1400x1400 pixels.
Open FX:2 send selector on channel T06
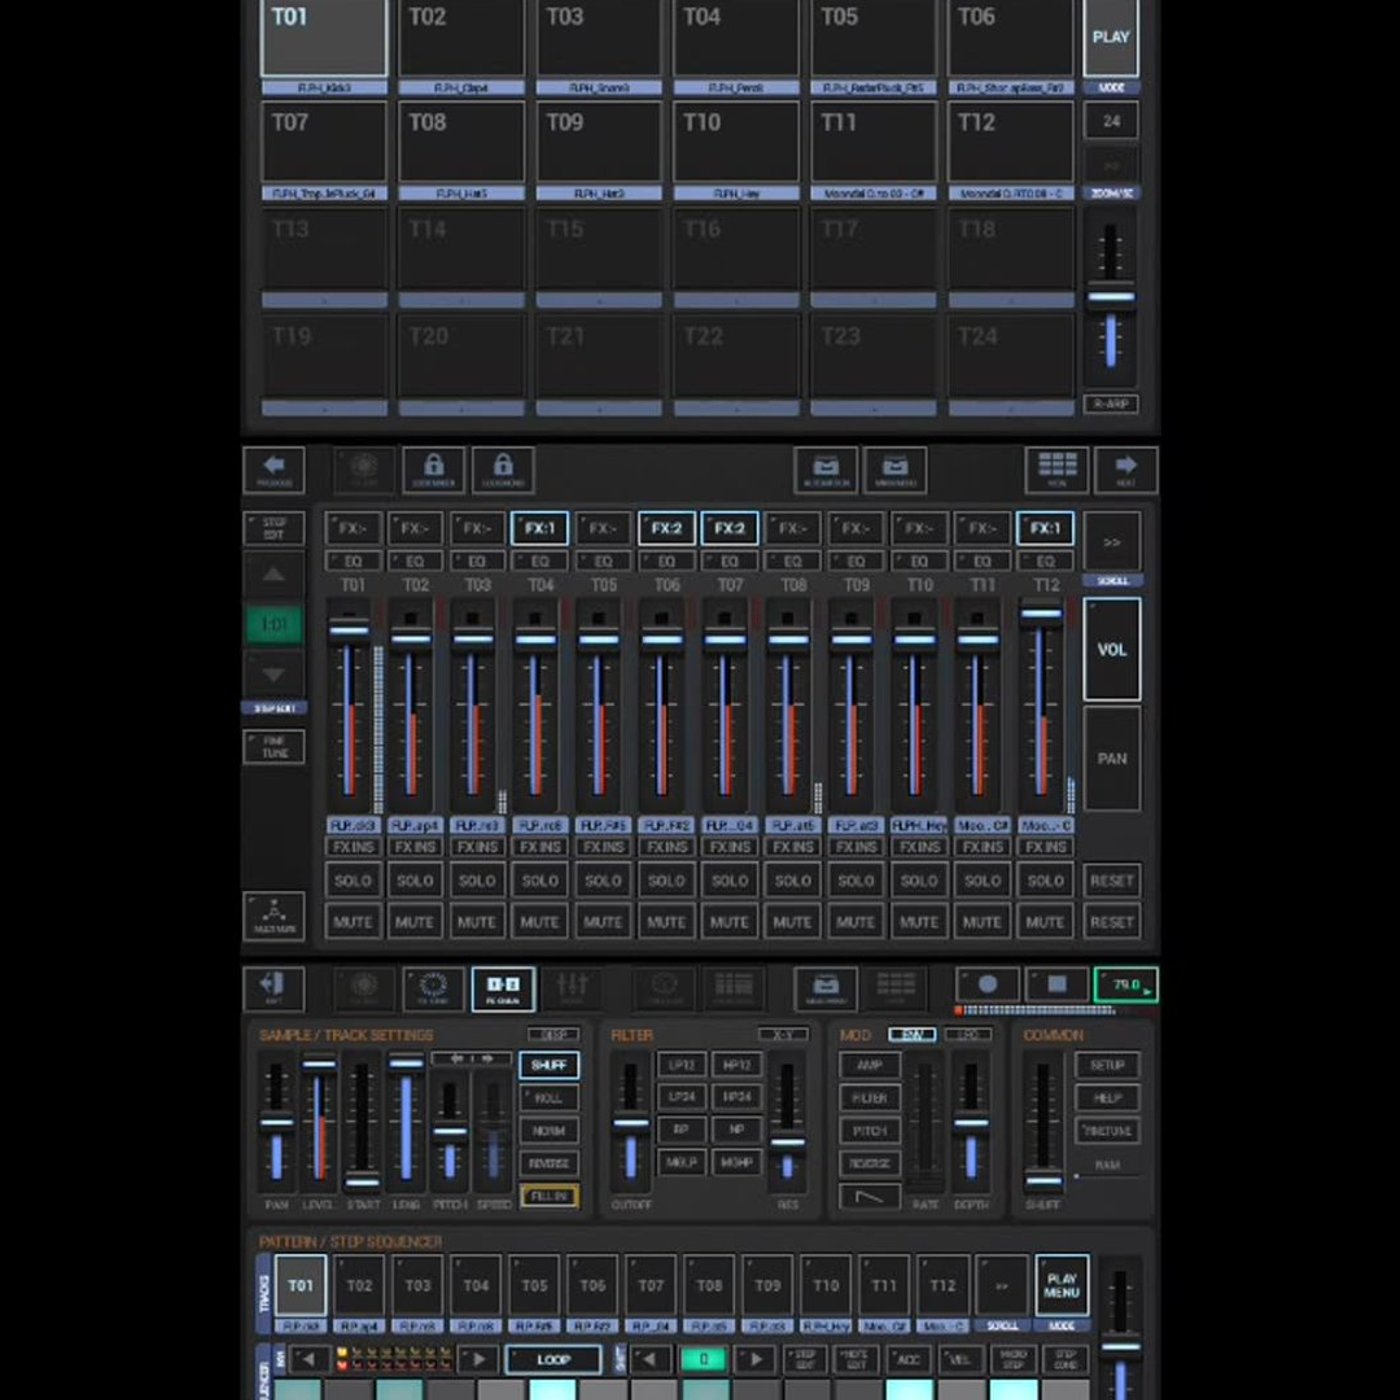coord(667,528)
